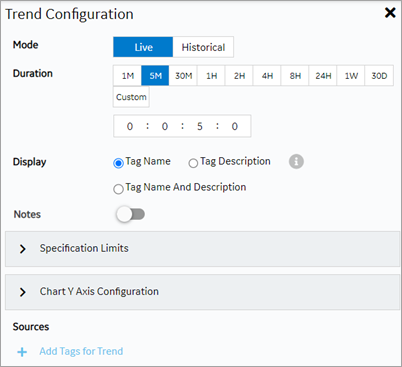Open the Custom duration option
The image size is (402, 367).
click(x=131, y=97)
